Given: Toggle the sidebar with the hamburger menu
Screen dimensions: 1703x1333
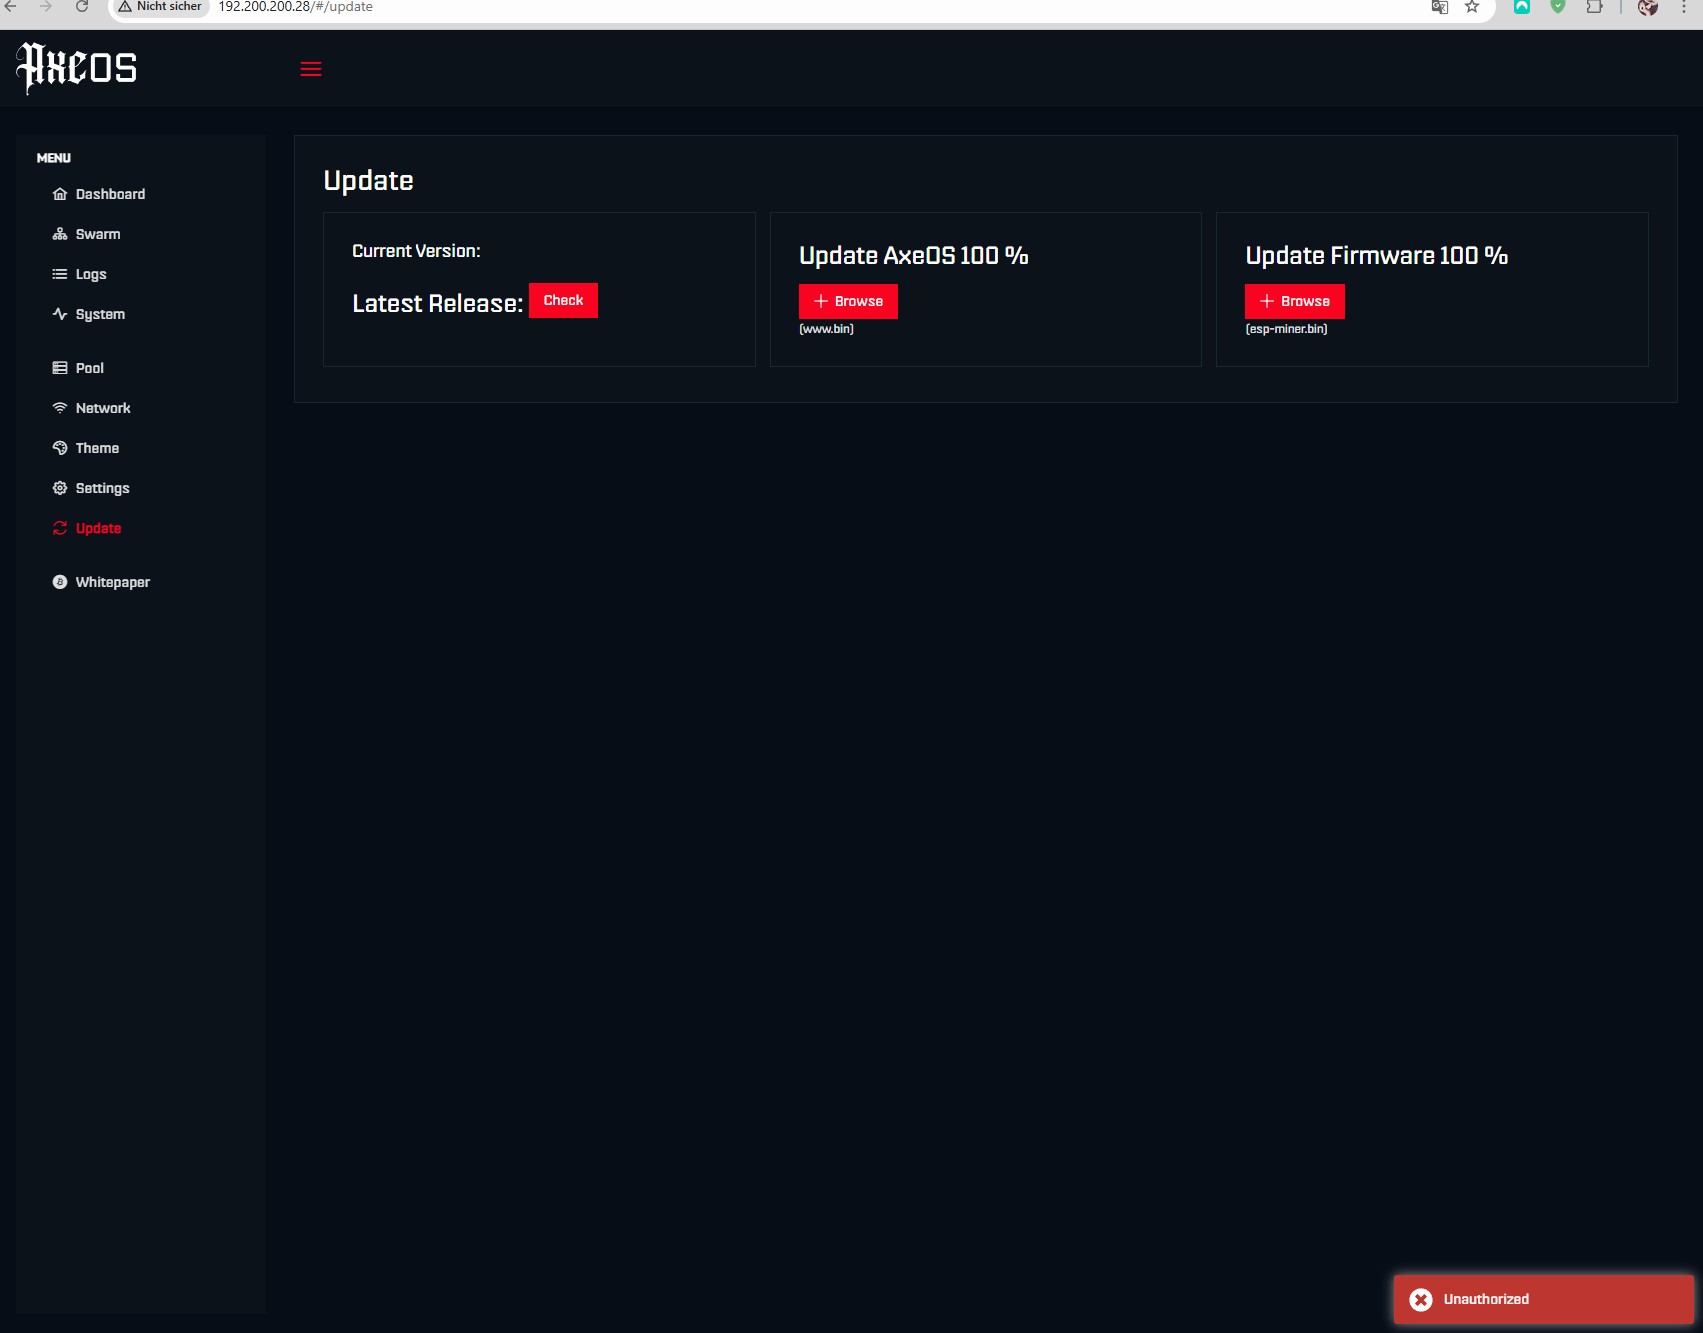Looking at the screenshot, I should tap(310, 68).
